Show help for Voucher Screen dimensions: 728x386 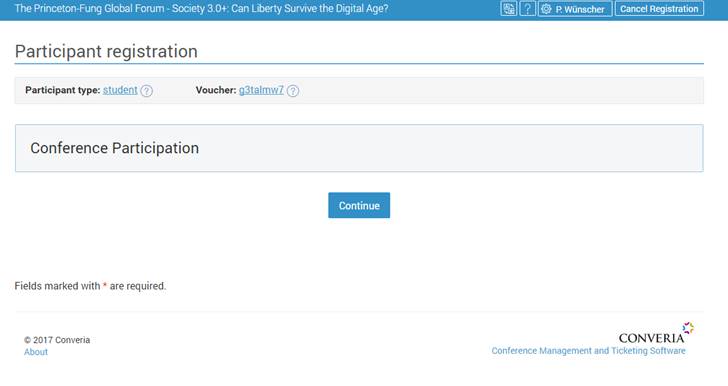tap(293, 91)
